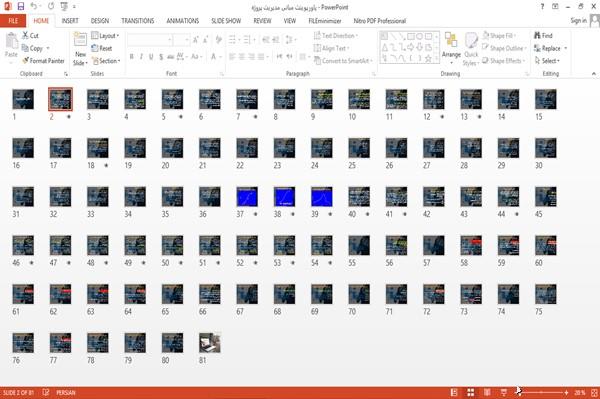This screenshot has width=600, height=399.
Task: Toggle Italic formatting button
Action: [142, 57]
